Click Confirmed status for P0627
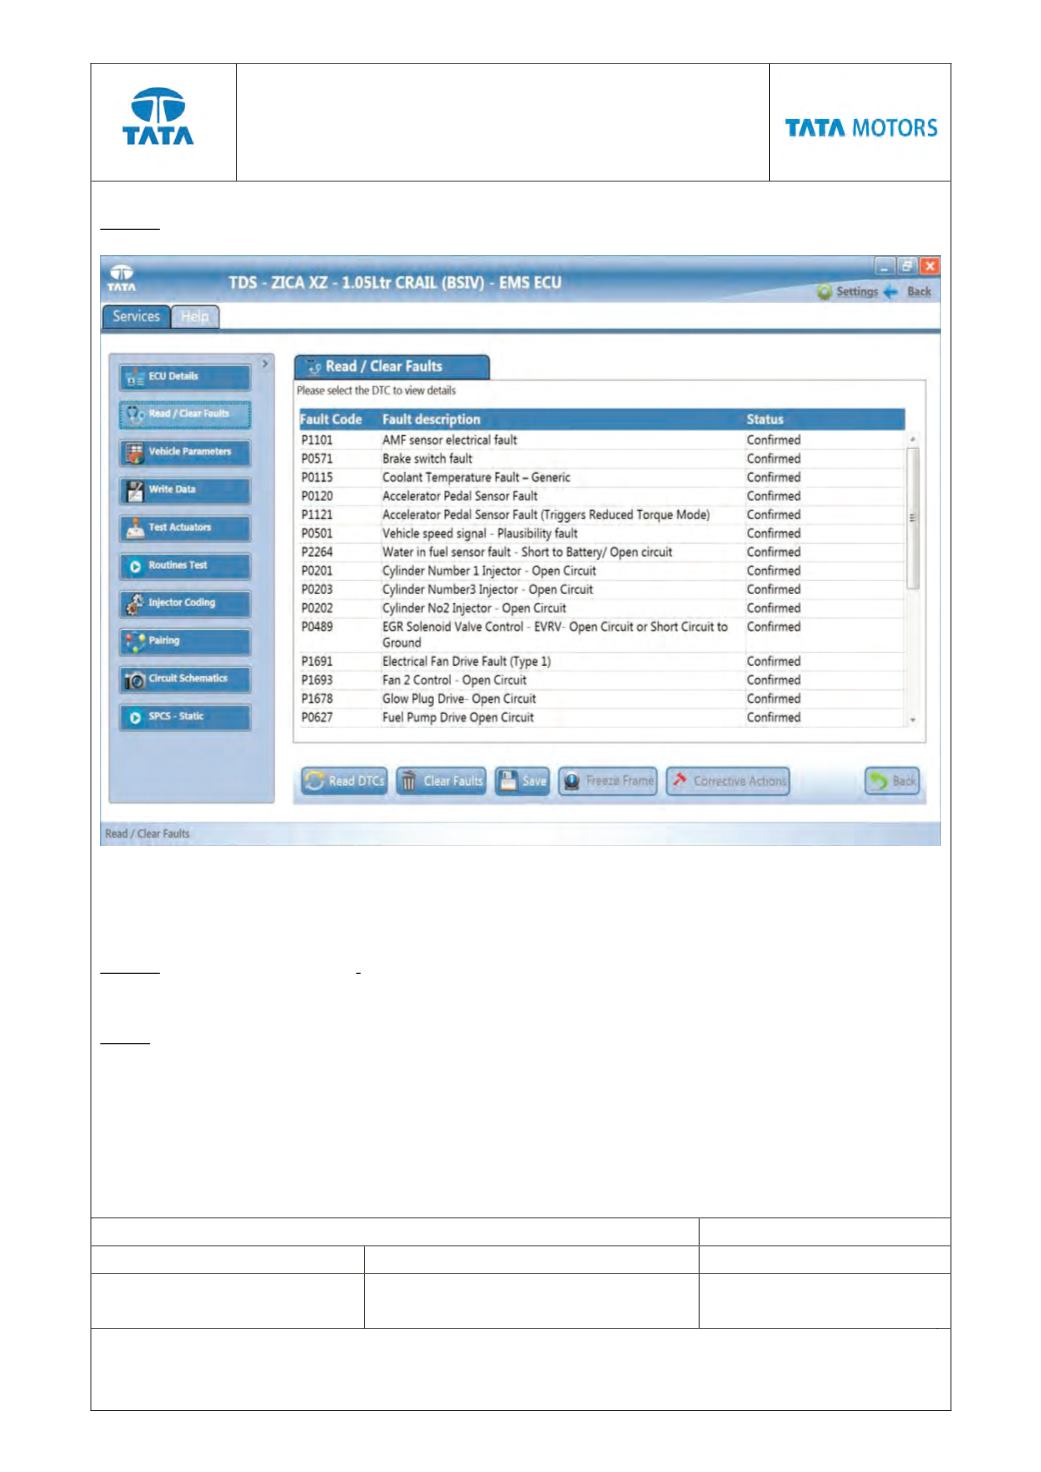 pos(774,718)
